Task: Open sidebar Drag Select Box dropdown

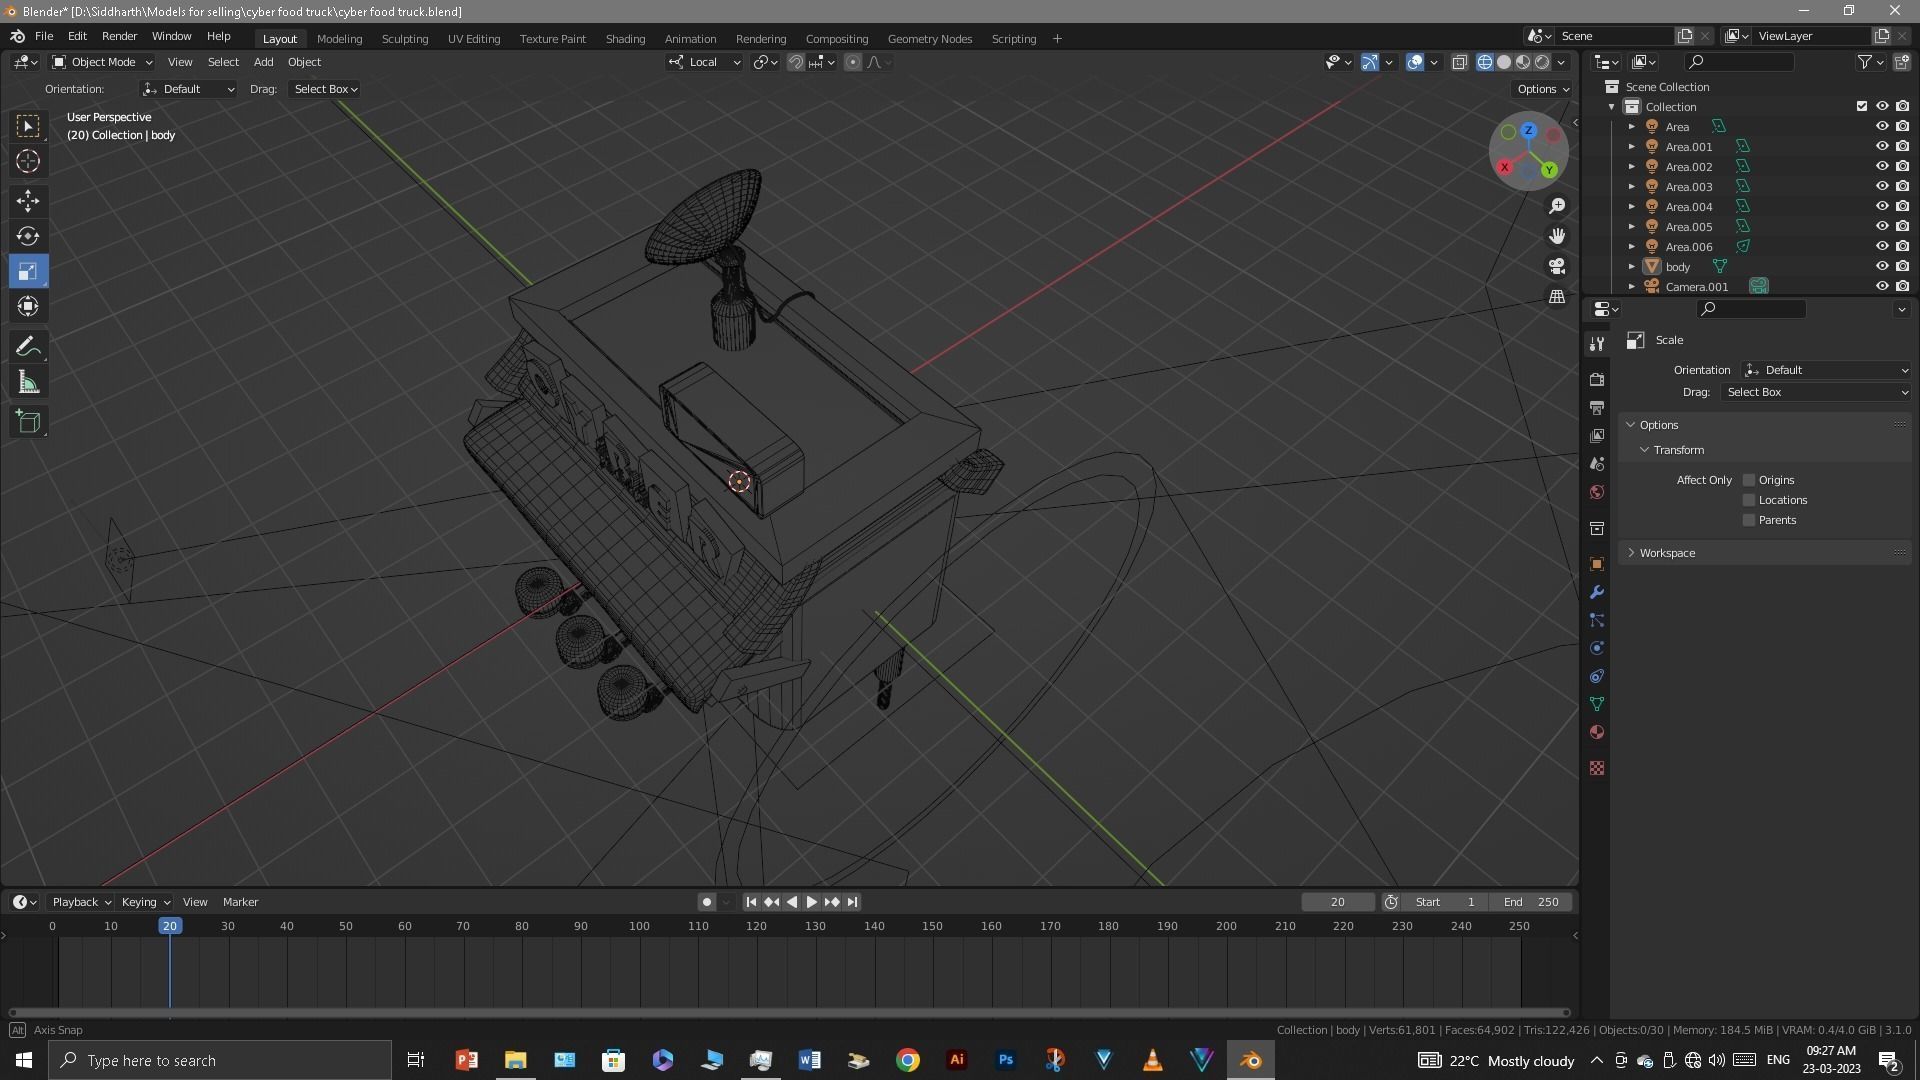Action: (x=1816, y=392)
